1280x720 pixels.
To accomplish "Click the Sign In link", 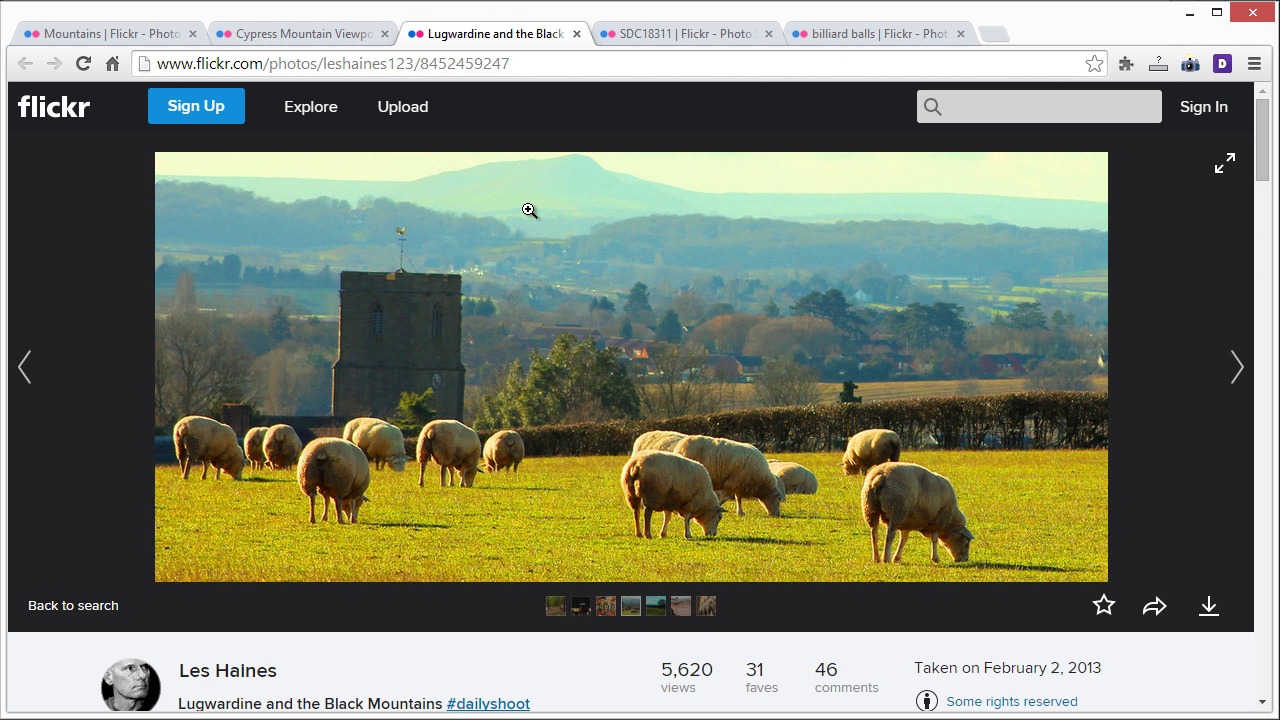I will pyautogui.click(x=1204, y=107).
